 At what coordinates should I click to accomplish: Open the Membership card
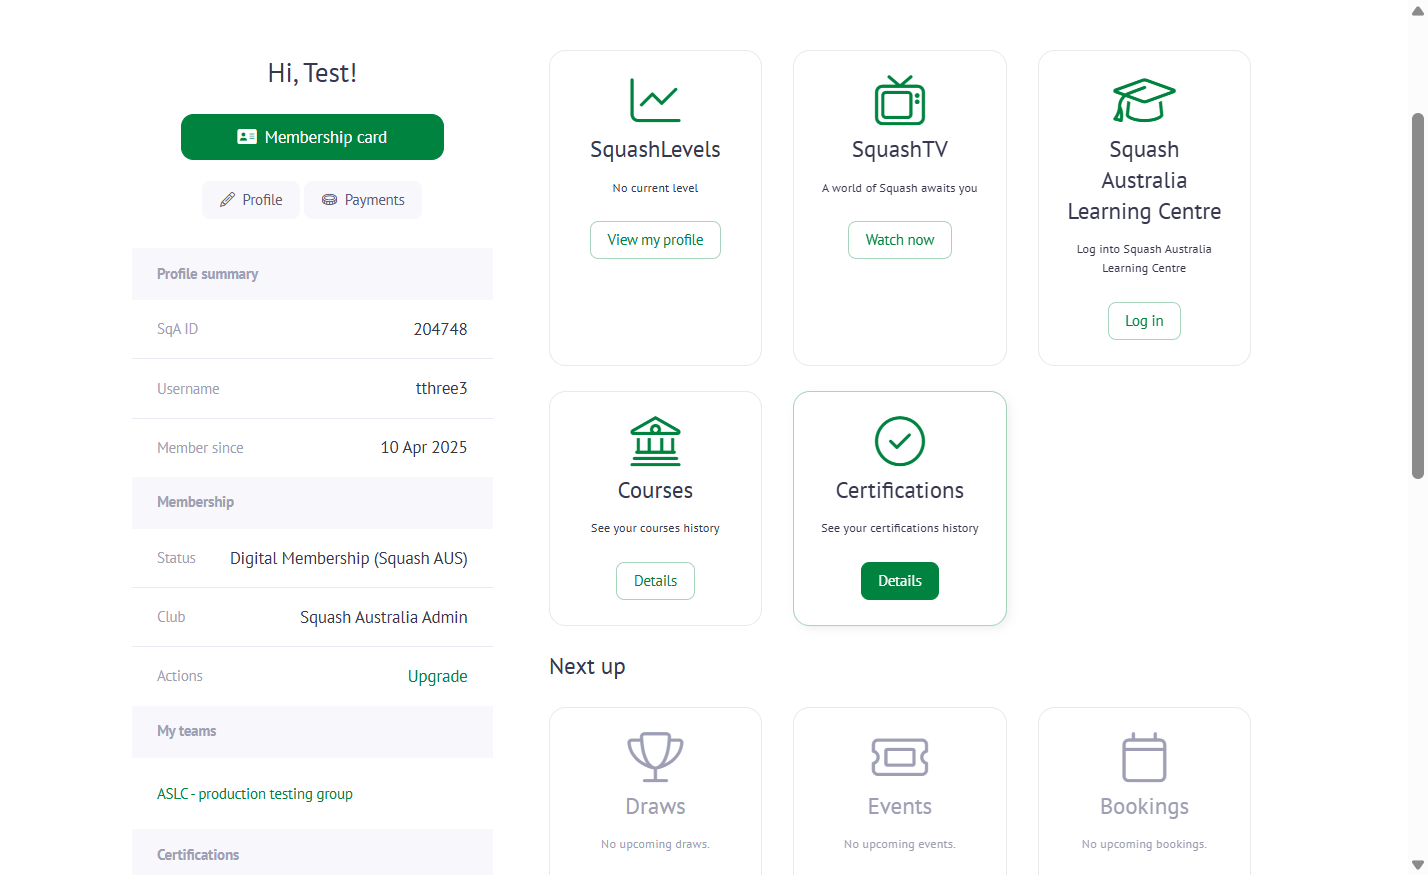[x=312, y=137]
